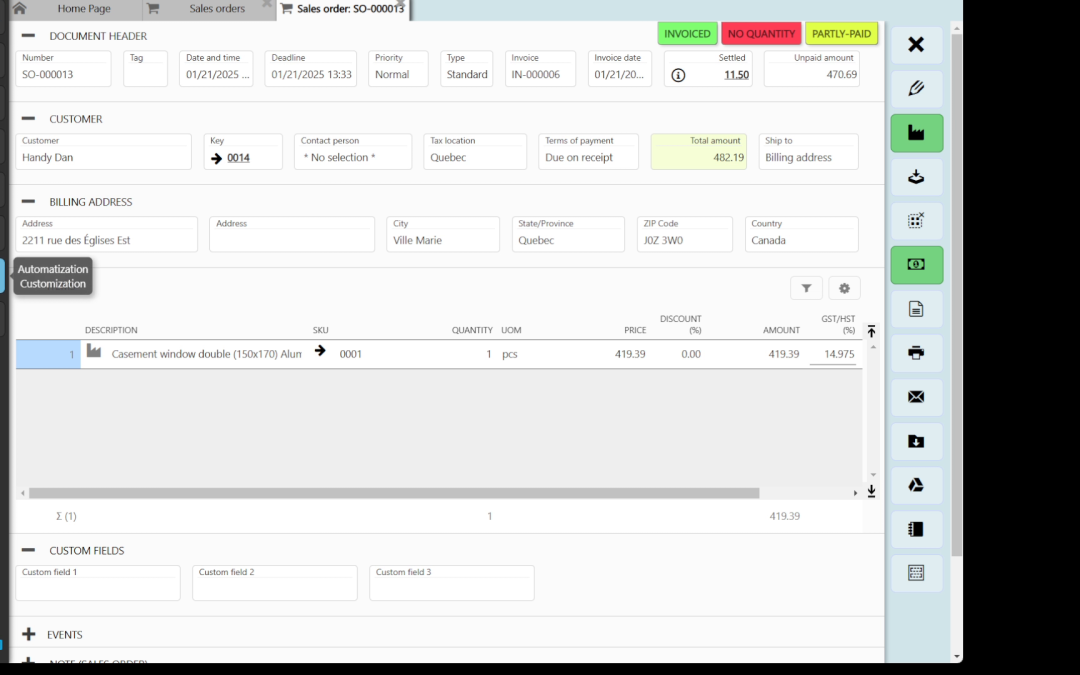Viewport: 1080px width, 675px height.
Task: Open the Contact person selection dropdown
Action: pos(353,152)
